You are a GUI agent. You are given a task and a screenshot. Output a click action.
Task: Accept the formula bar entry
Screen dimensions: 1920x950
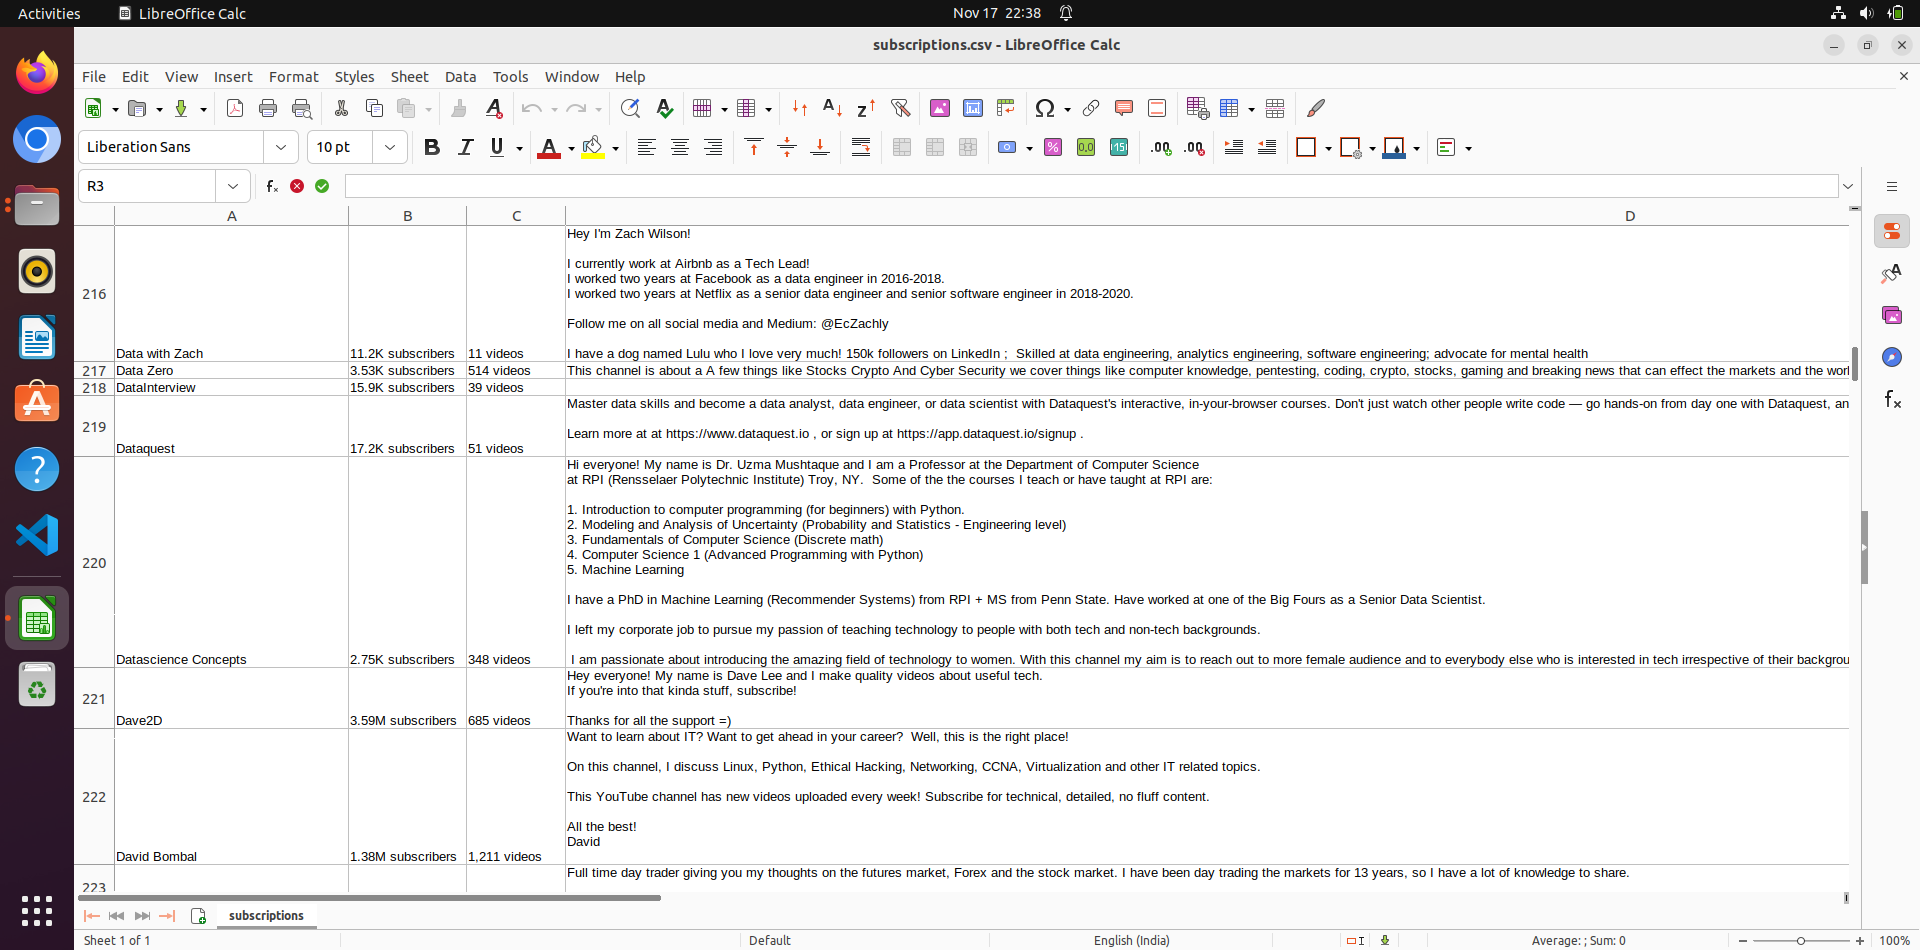(322, 186)
